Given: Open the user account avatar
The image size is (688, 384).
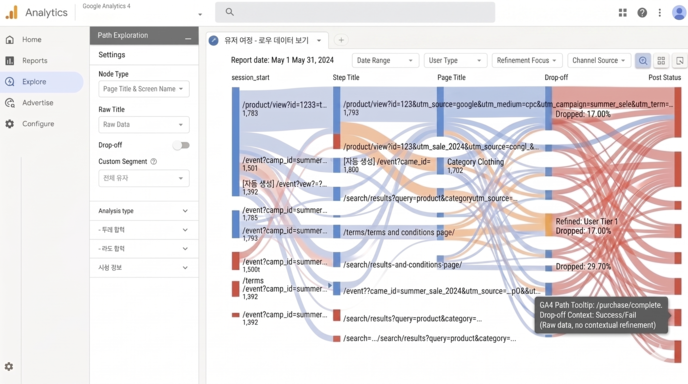Looking at the screenshot, I should point(679,12).
